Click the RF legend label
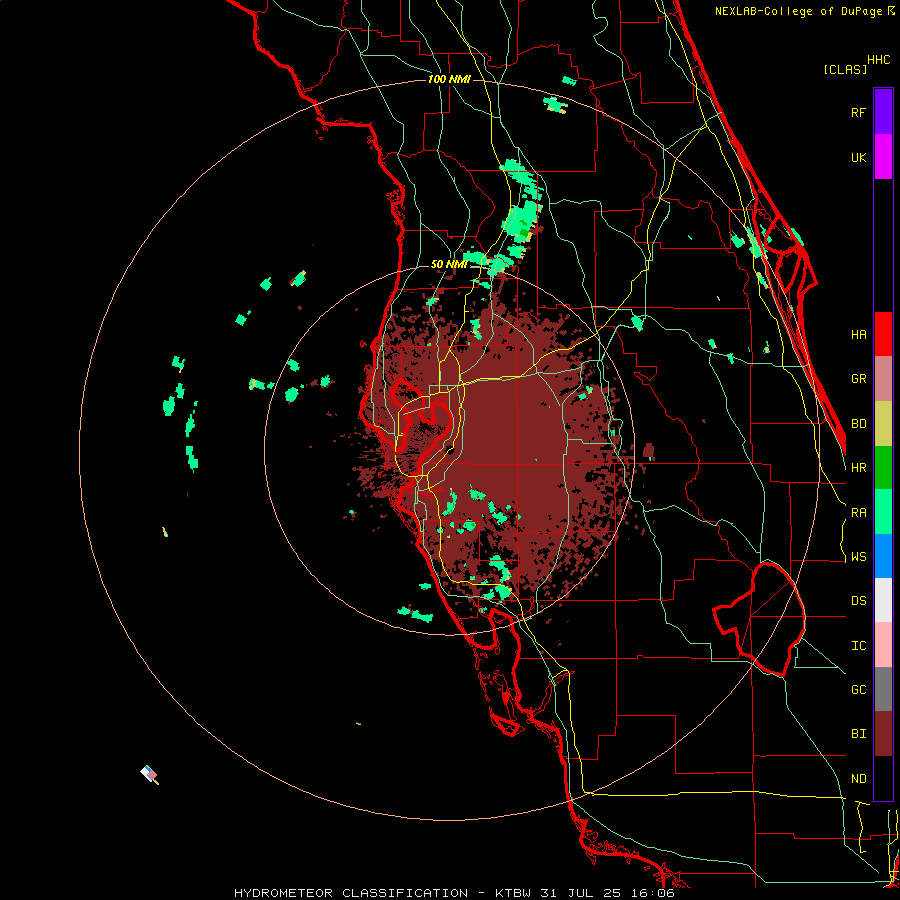Viewport: 900px width, 900px height. click(x=858, y=112)
